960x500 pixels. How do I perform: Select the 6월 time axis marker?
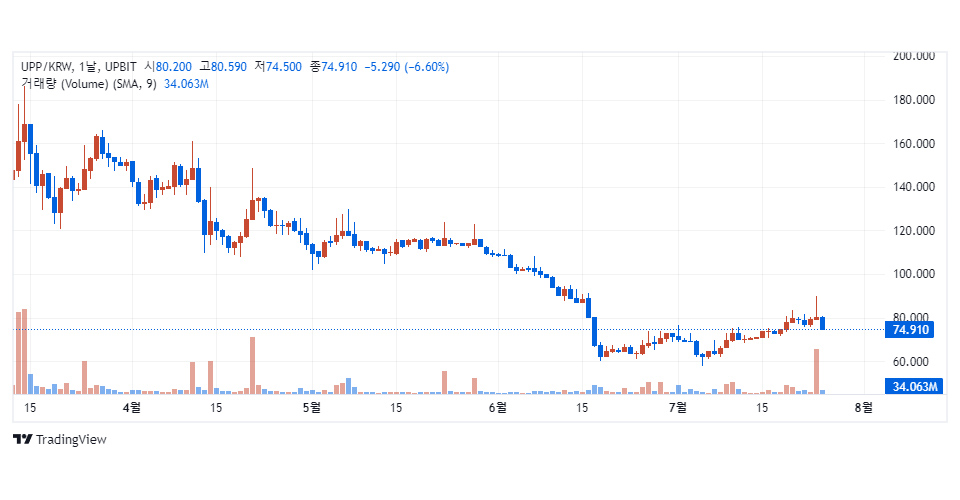tap(495, 408)
